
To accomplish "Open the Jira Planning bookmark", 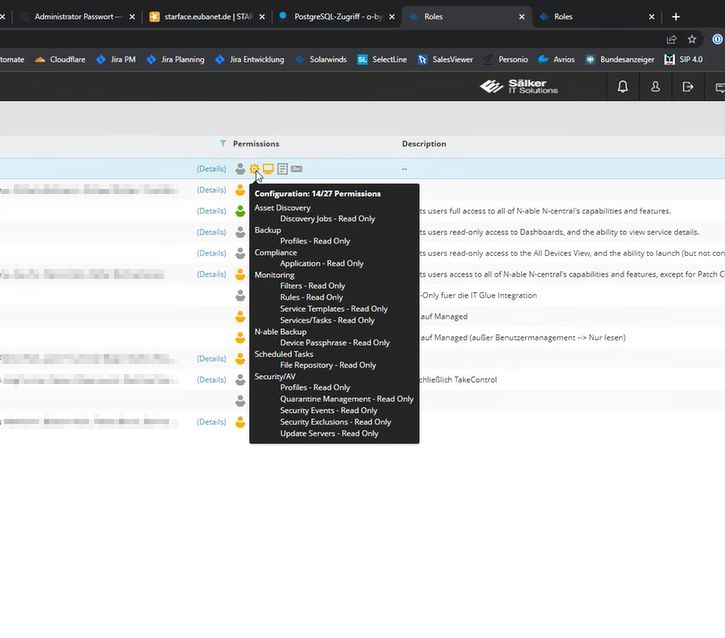I will pyautogui.click(x=175, y=60).
